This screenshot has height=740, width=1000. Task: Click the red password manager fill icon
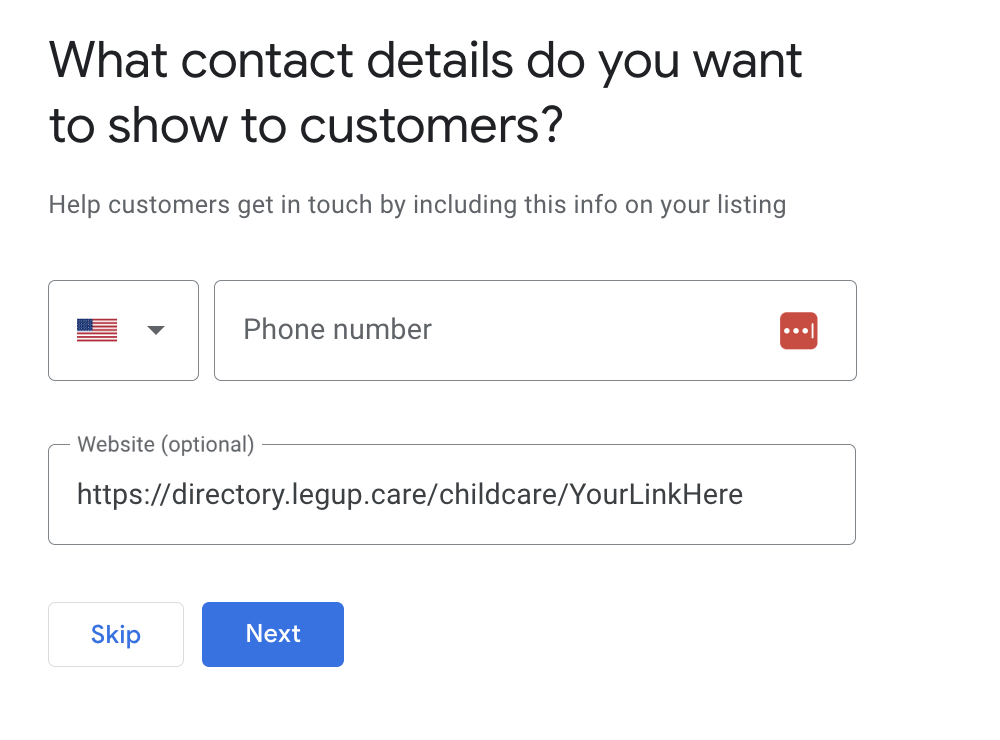pos(798,331)
